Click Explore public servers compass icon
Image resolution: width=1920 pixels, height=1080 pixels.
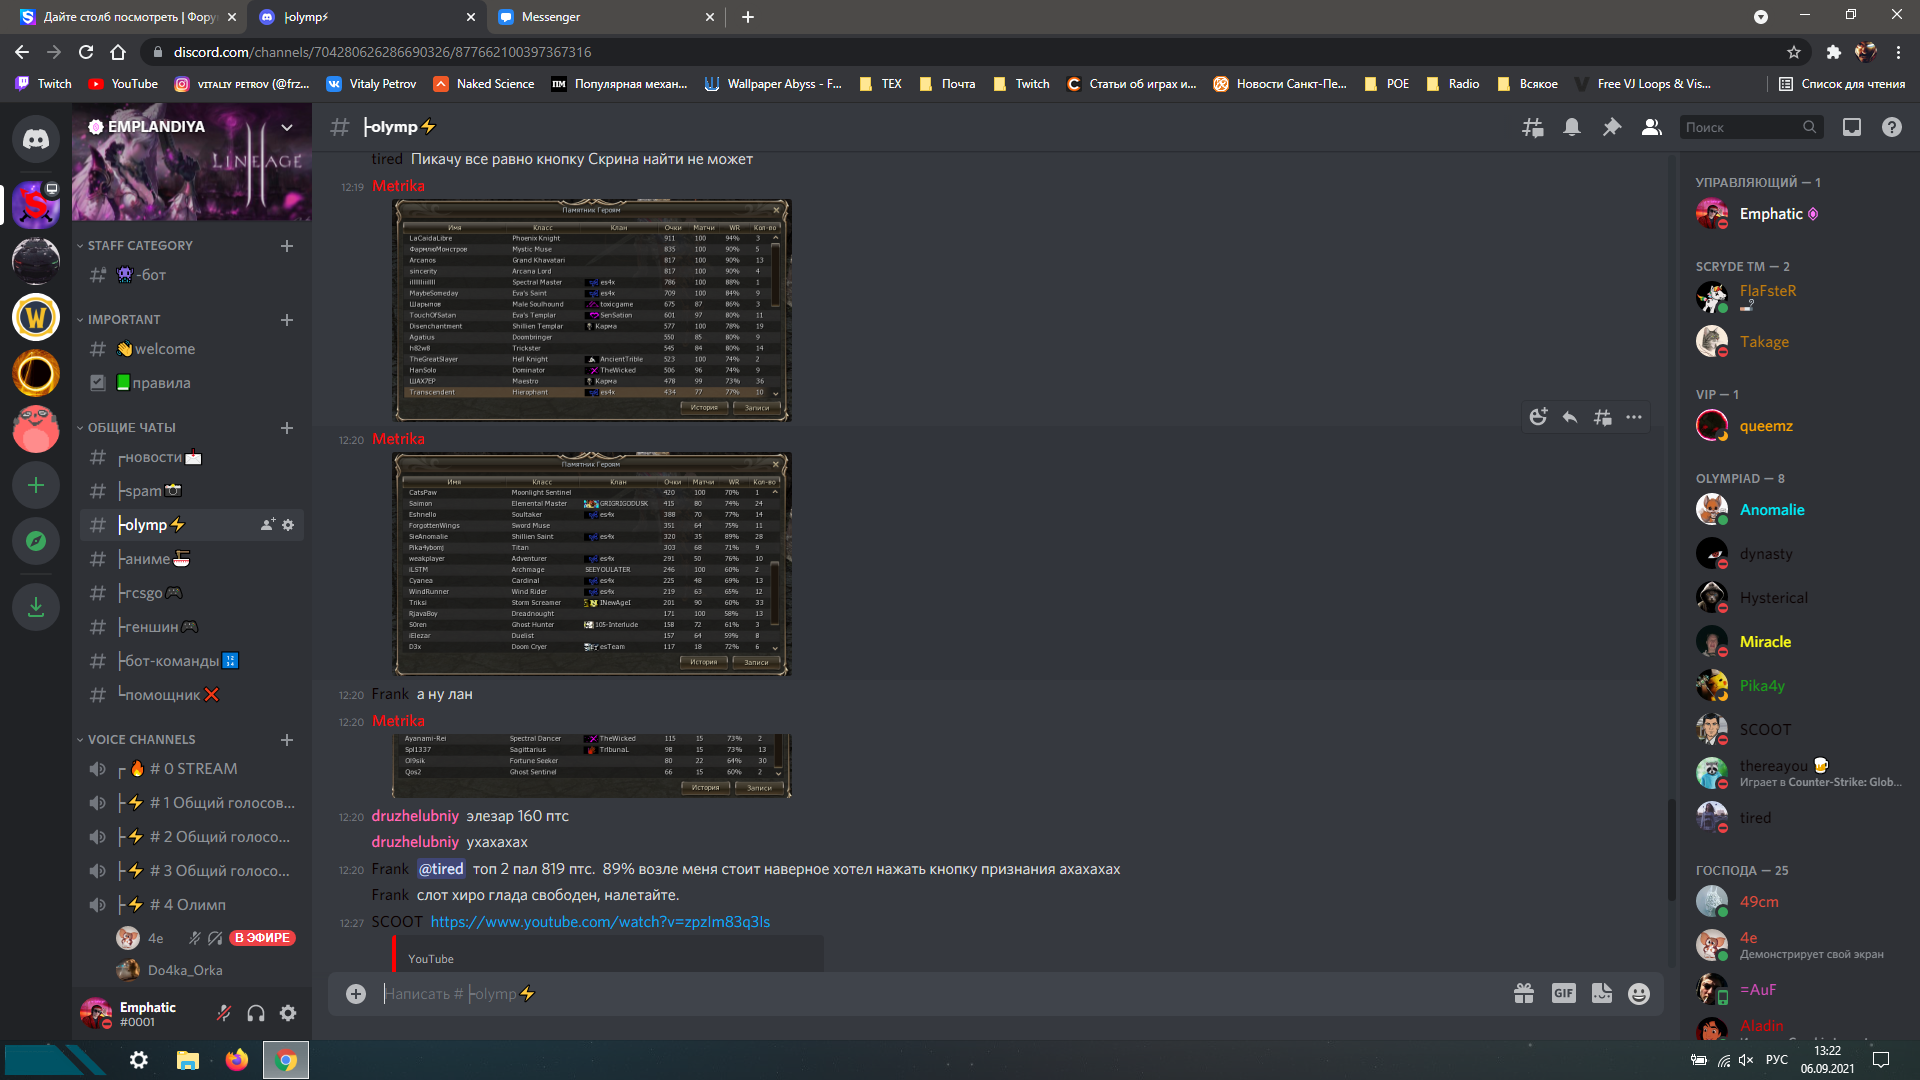(x=36, y=541)
